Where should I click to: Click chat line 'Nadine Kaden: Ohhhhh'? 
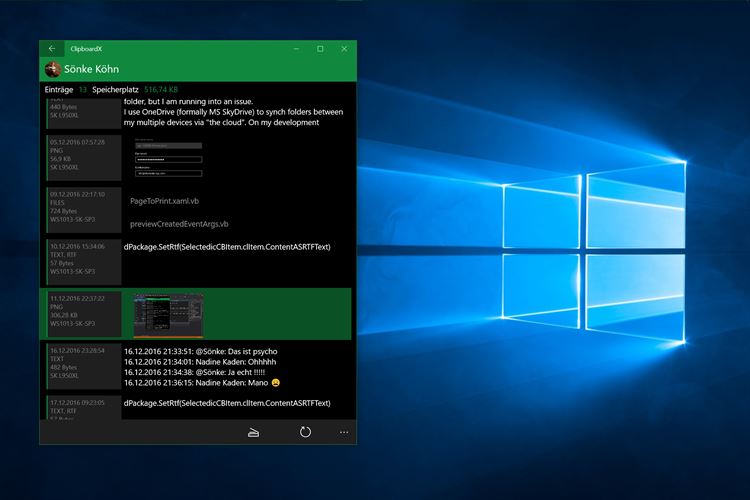[200, 362]
